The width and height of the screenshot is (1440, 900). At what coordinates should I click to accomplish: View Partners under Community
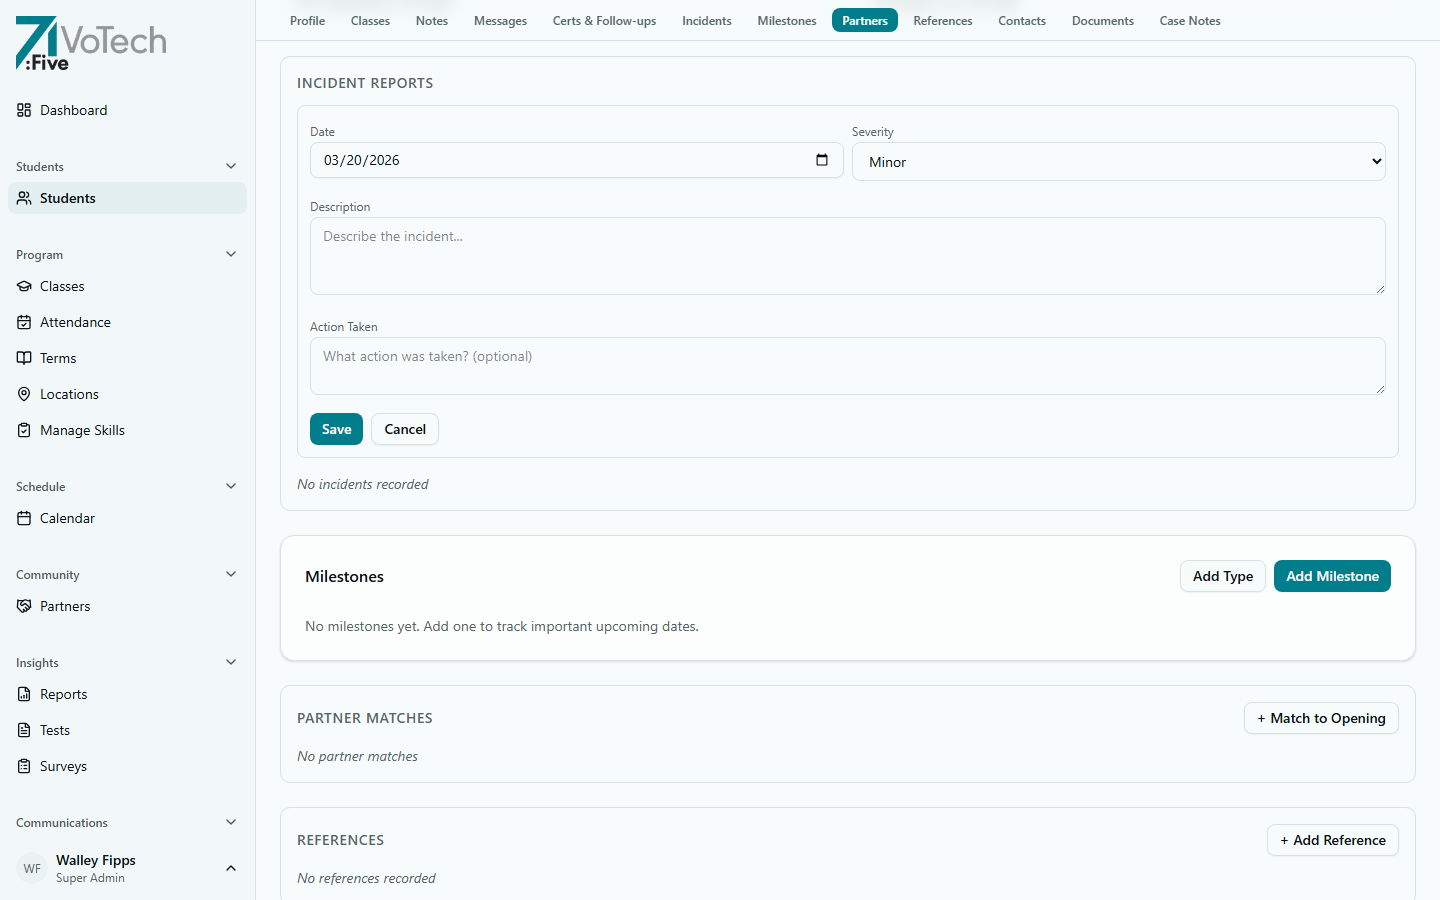(65, 606)
